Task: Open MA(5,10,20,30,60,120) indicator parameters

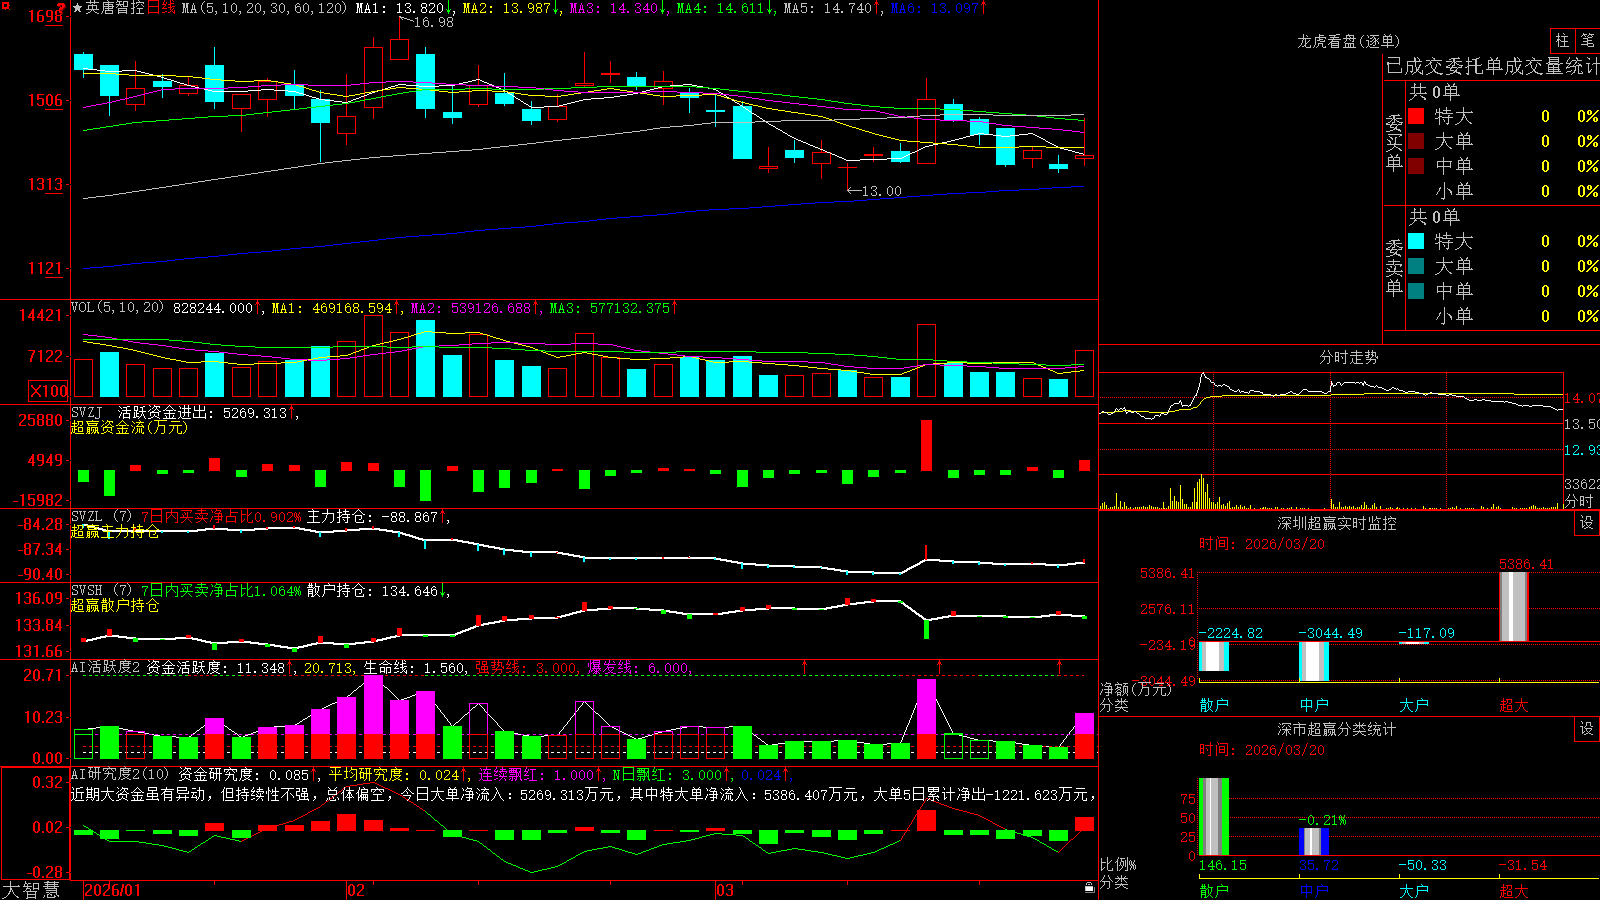Action: click(264, 8)
